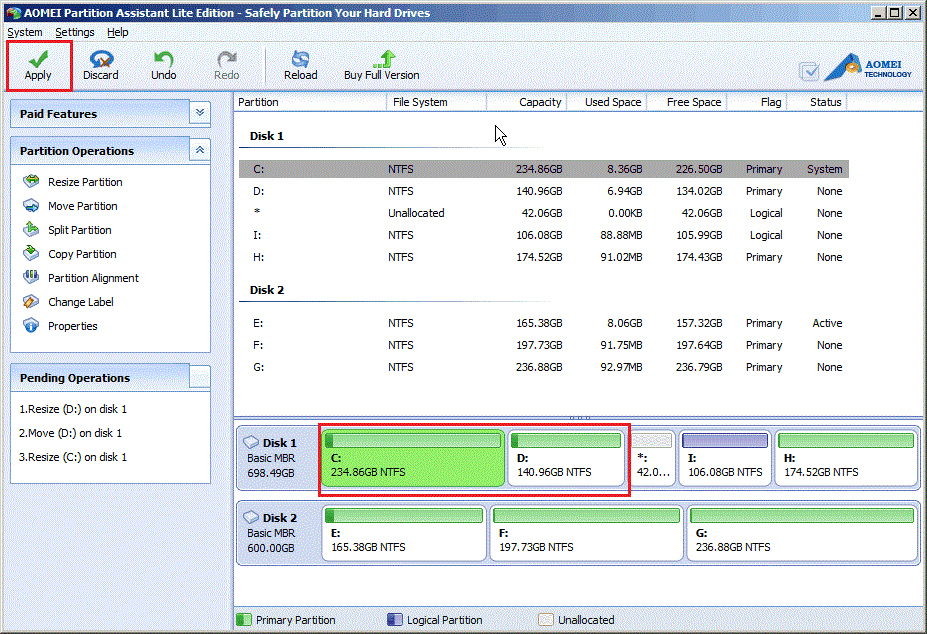The image size is (927, 634).
Task: Choose Partition Alignment operation
Action: point(93,278)
